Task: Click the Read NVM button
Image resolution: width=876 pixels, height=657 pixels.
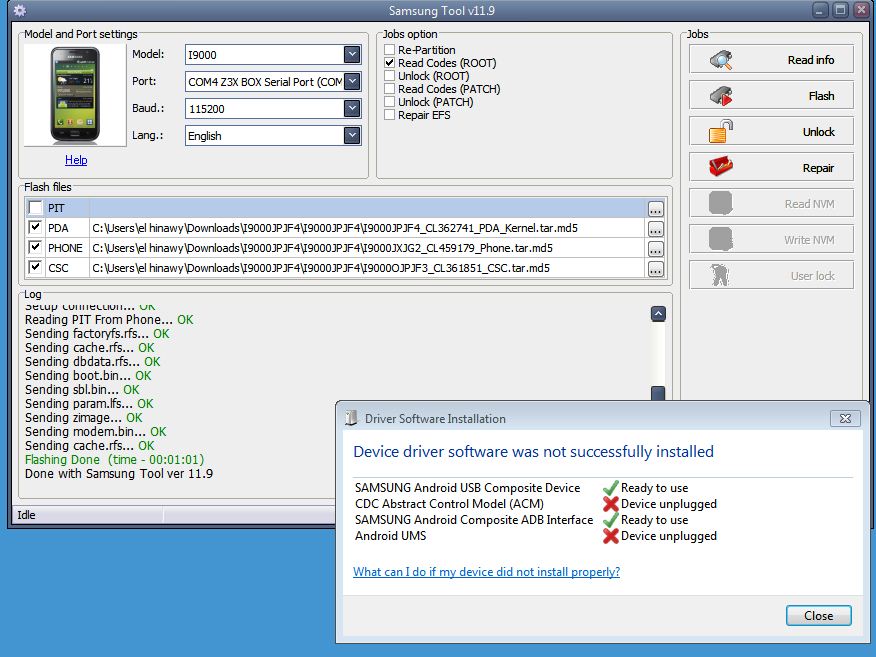Action: coord(771,203)
